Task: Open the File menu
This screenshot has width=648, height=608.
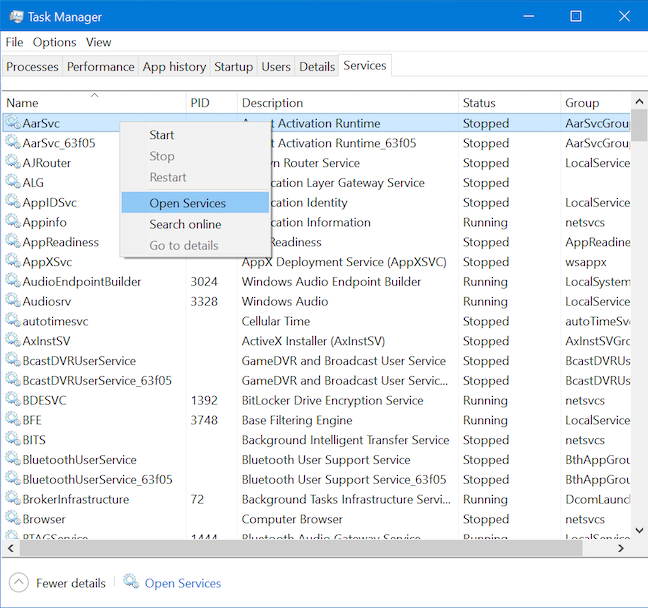Action: point(14,42)
